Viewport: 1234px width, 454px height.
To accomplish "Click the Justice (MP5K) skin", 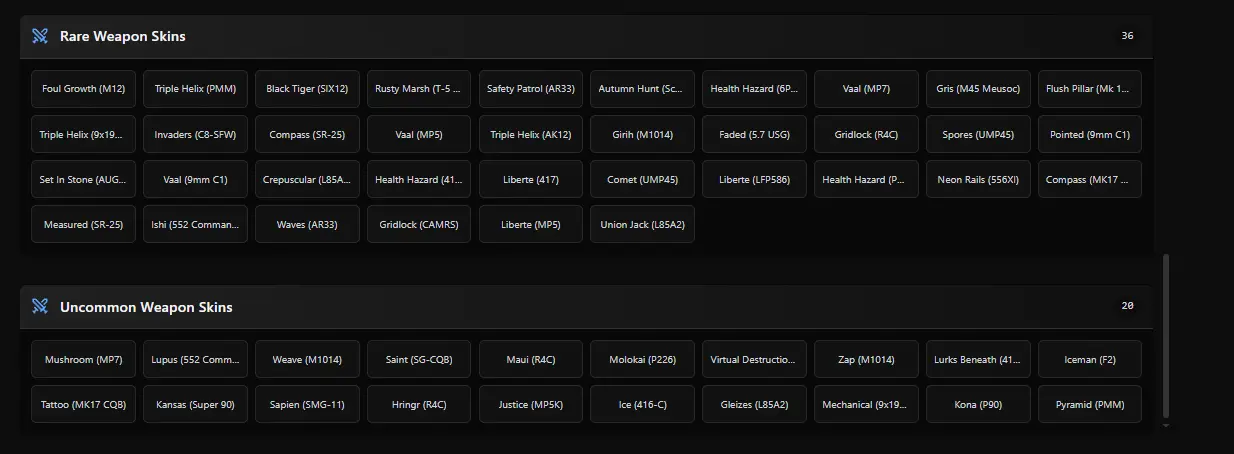I will (x=531, y=406).
